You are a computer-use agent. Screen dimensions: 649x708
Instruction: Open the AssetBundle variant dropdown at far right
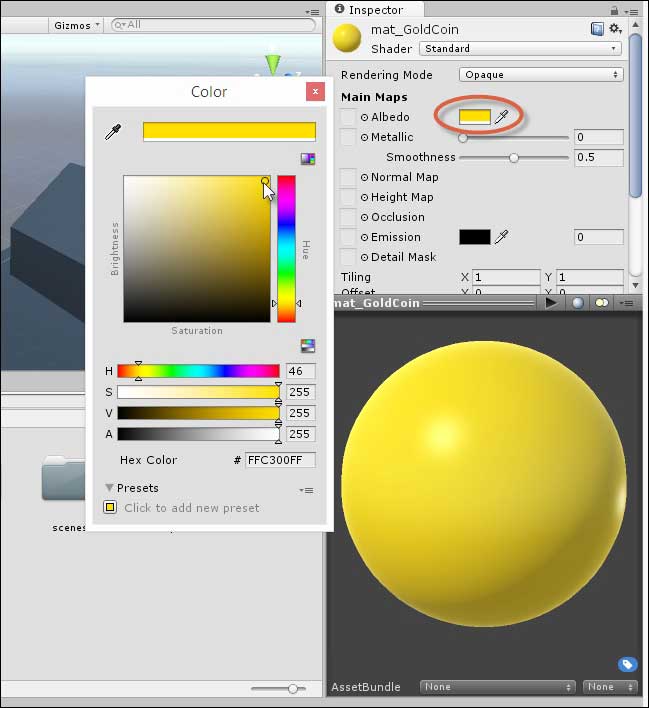[610, 687]
